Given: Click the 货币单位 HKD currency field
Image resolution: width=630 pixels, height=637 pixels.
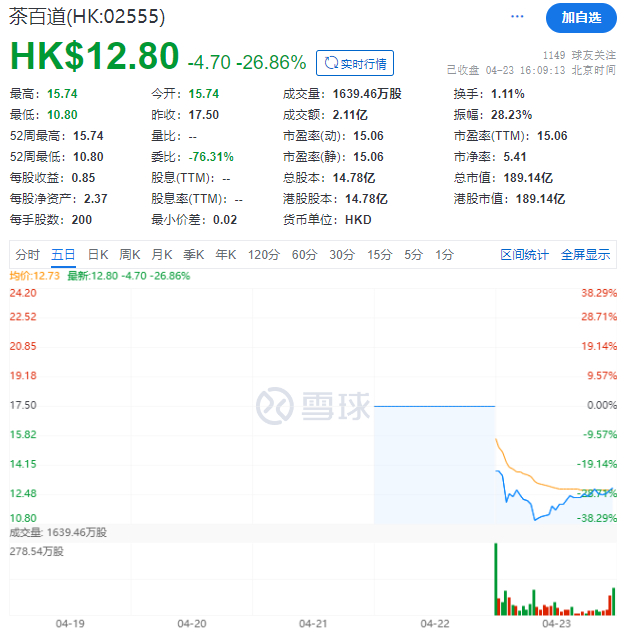Looking at the screenshot, I should tap(327, 220).
